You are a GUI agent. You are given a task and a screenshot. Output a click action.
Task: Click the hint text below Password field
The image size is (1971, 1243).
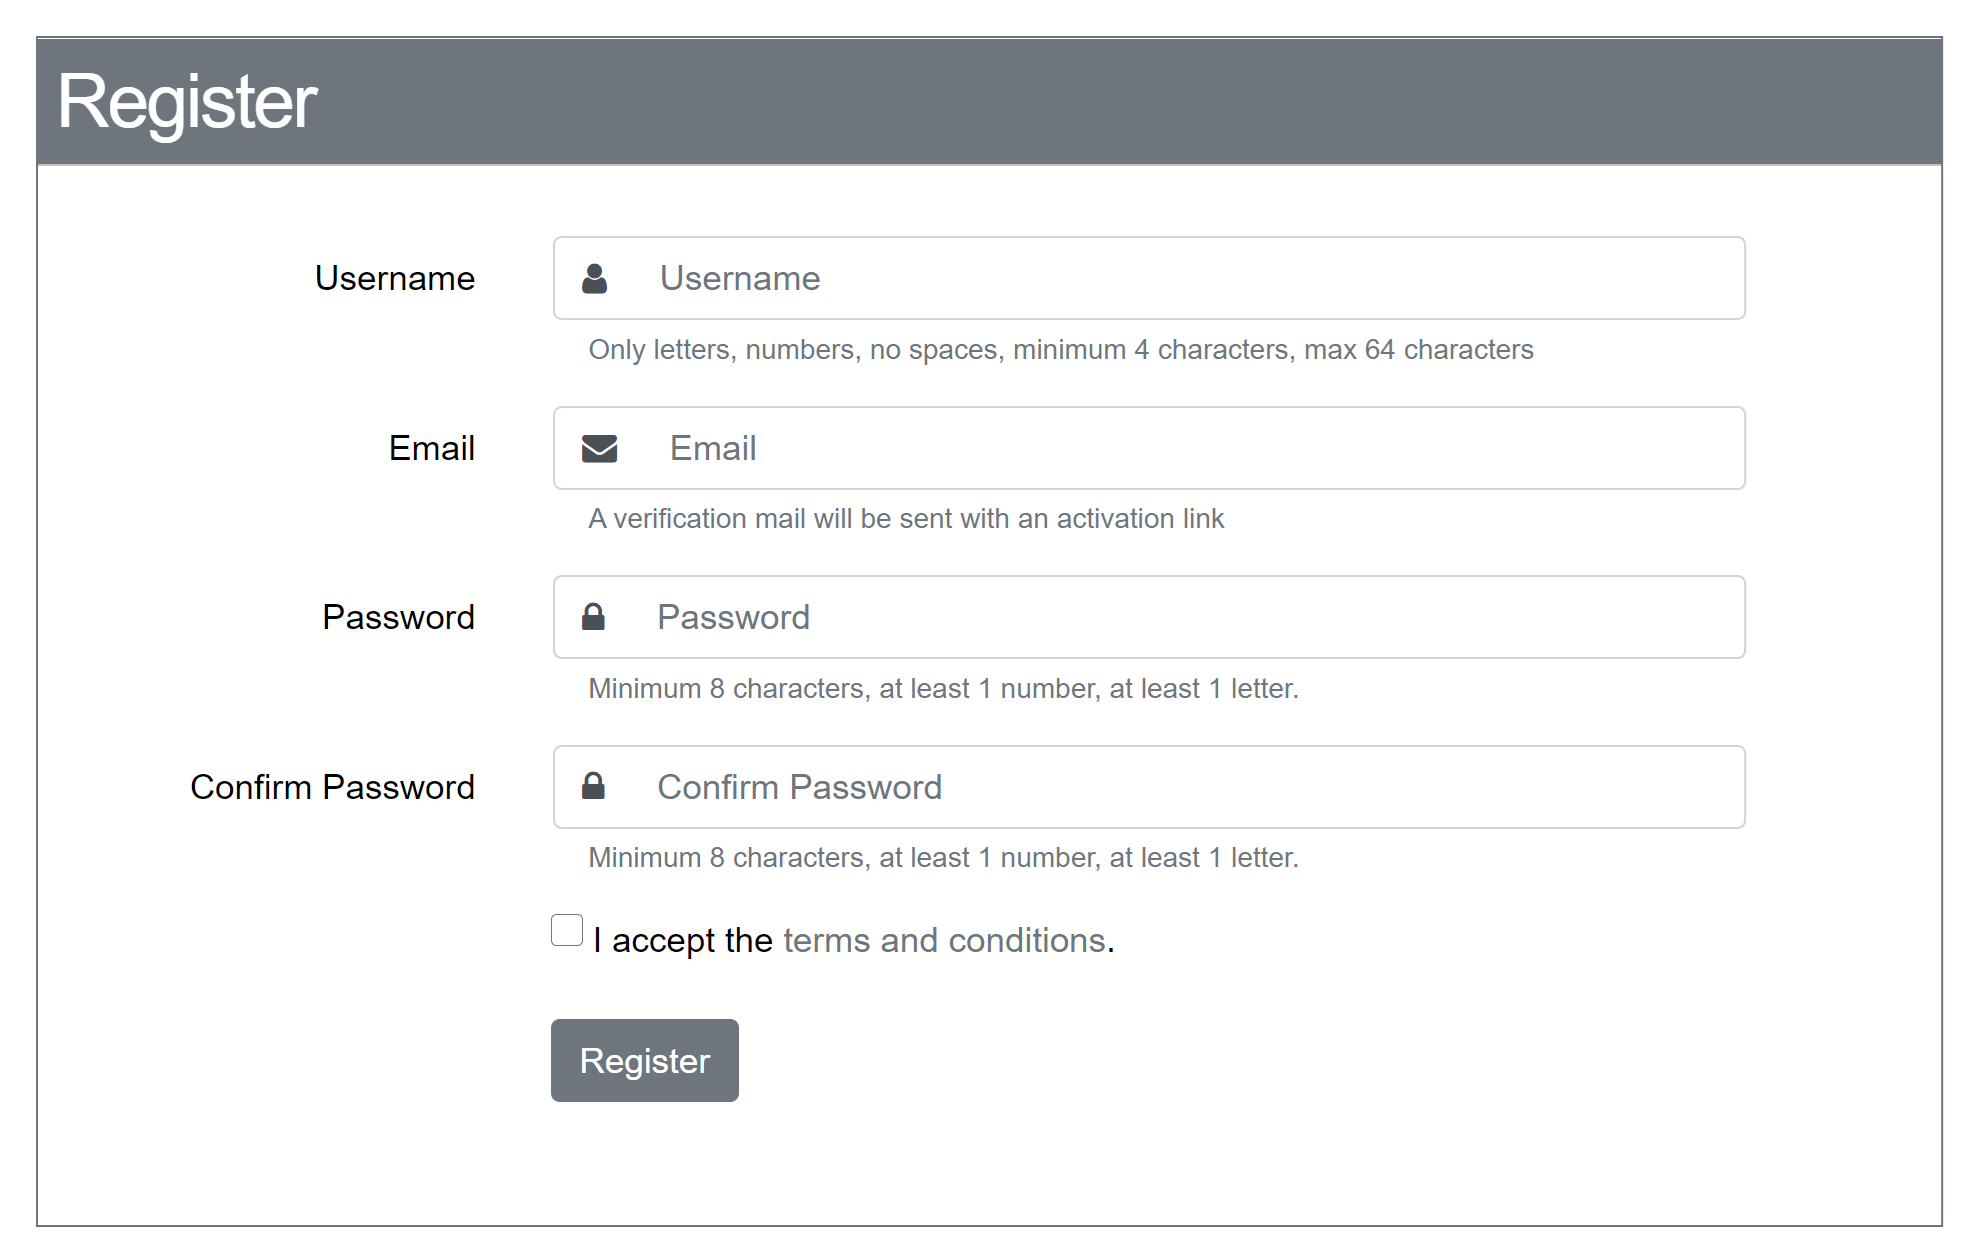click(x=942, y=689)
